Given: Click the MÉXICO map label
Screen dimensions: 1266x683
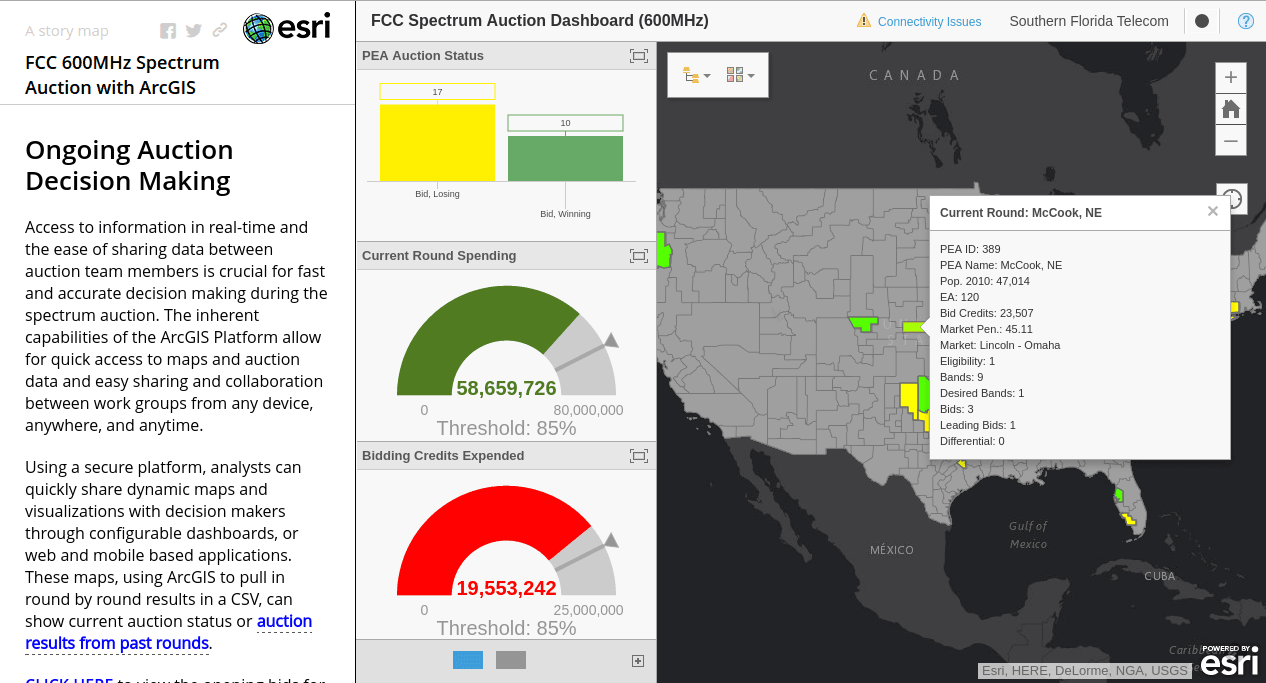Looking at the screenshot, I should [x=892, y=550].
